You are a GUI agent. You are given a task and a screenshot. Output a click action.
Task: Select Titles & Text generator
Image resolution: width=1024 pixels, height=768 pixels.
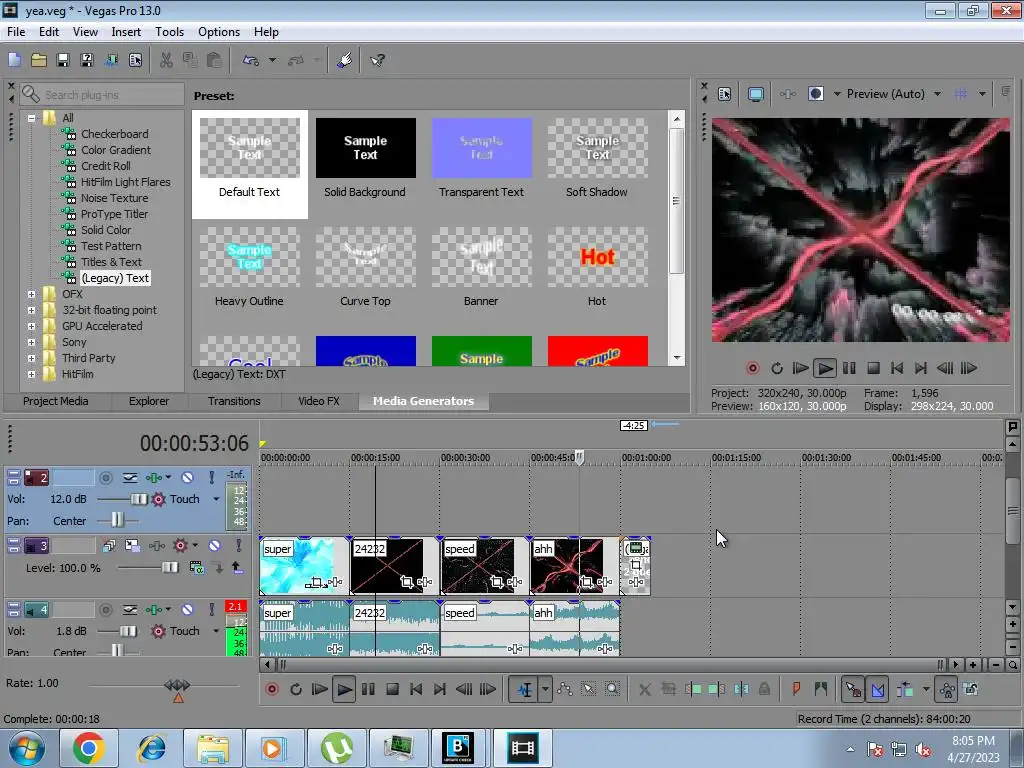pos(111,262)
